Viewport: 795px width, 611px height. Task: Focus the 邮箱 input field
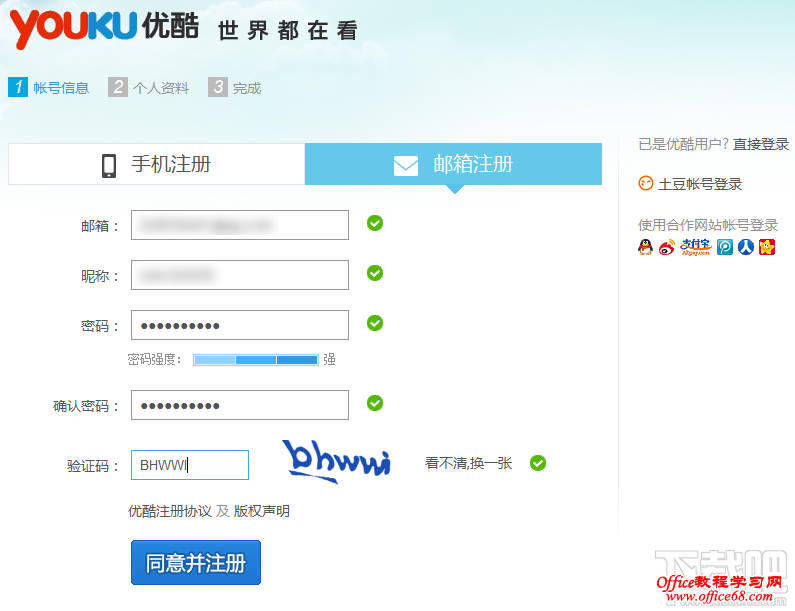click(x=240, y=225)
